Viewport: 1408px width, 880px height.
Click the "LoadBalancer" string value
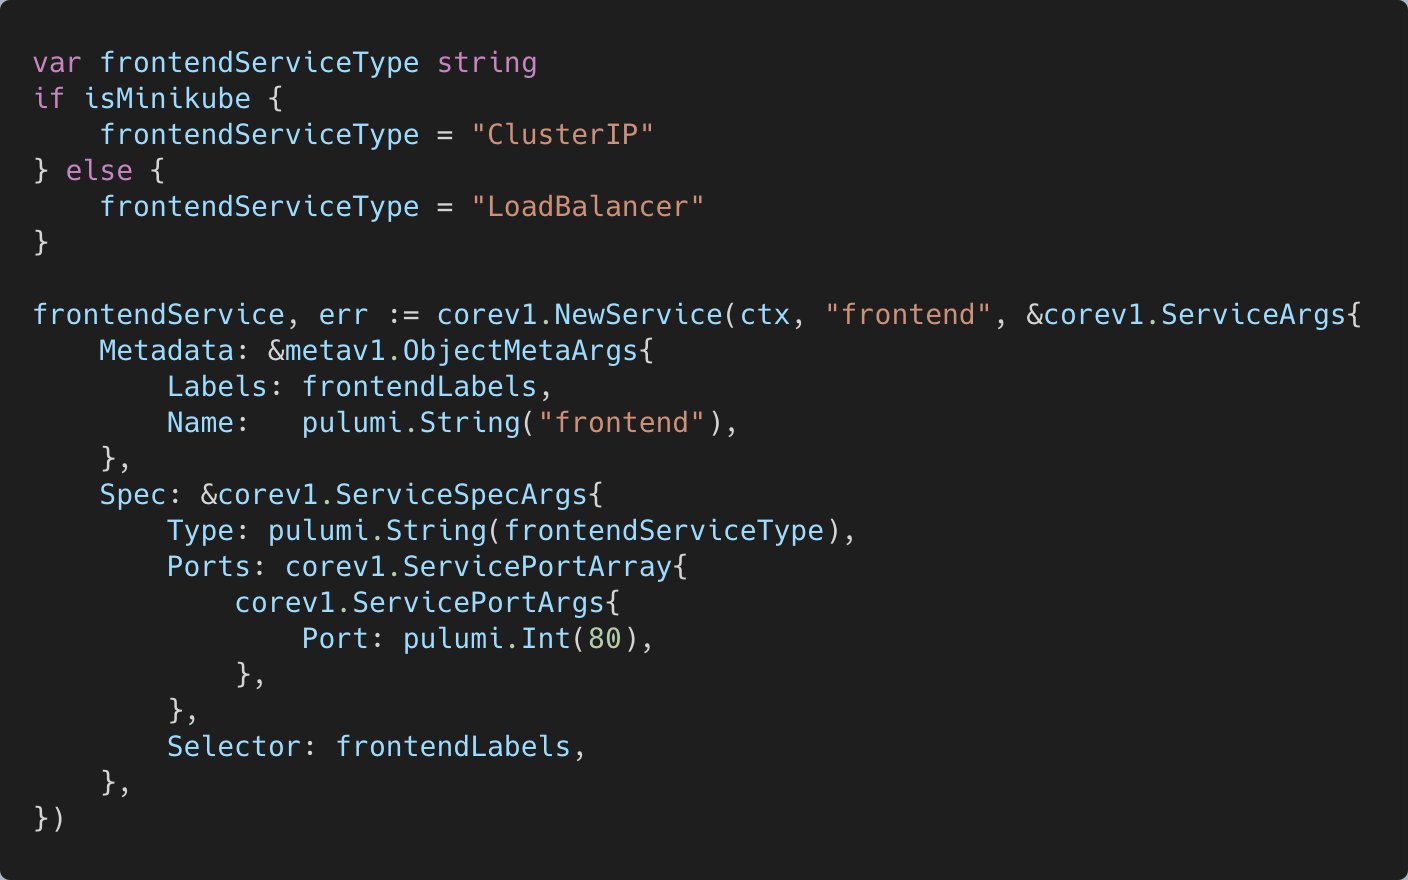tap(588, 206)
